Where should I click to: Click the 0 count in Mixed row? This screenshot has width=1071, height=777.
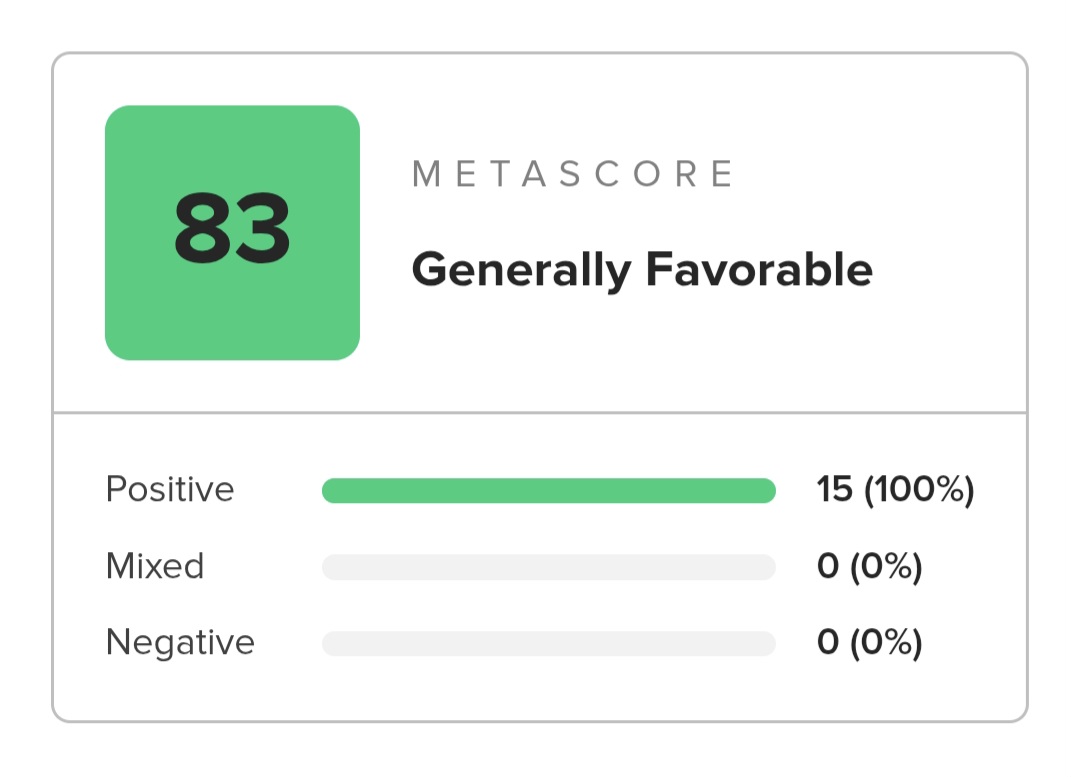click(x=828, y=566)
